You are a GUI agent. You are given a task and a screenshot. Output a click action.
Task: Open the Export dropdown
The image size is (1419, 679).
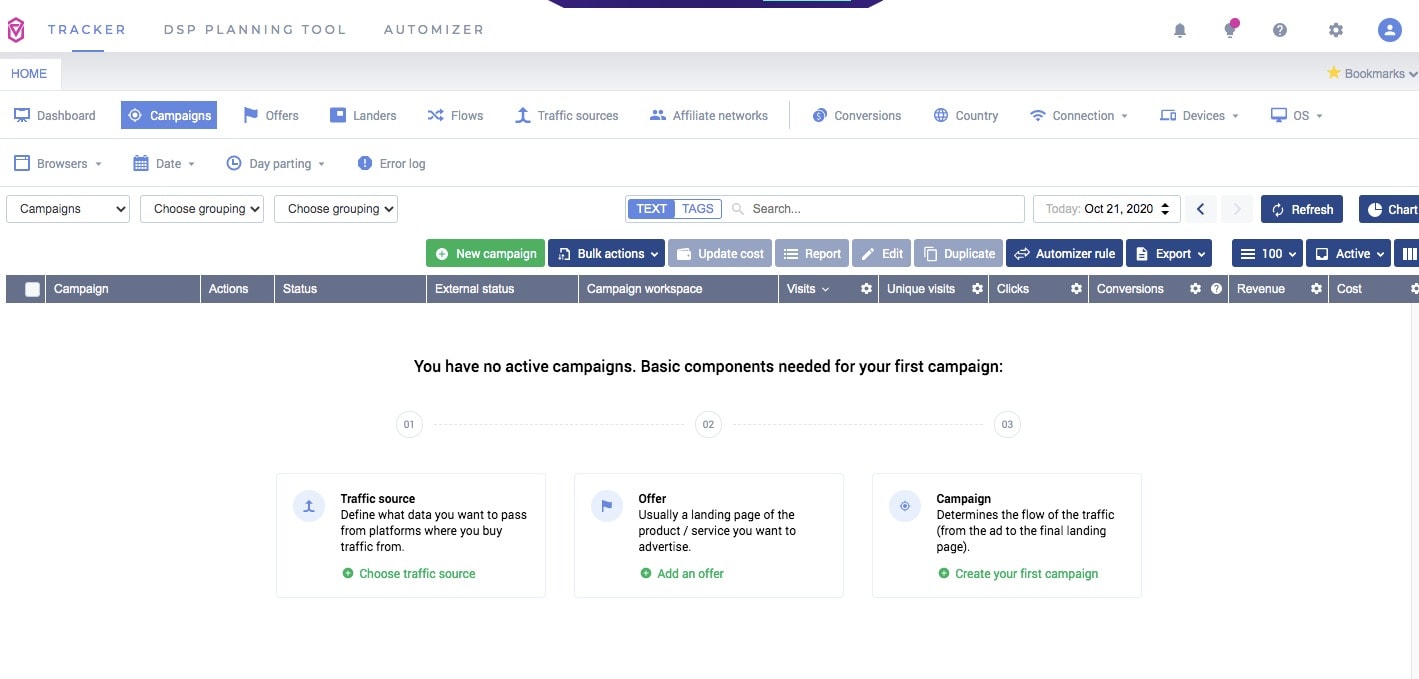(1169, 254)
